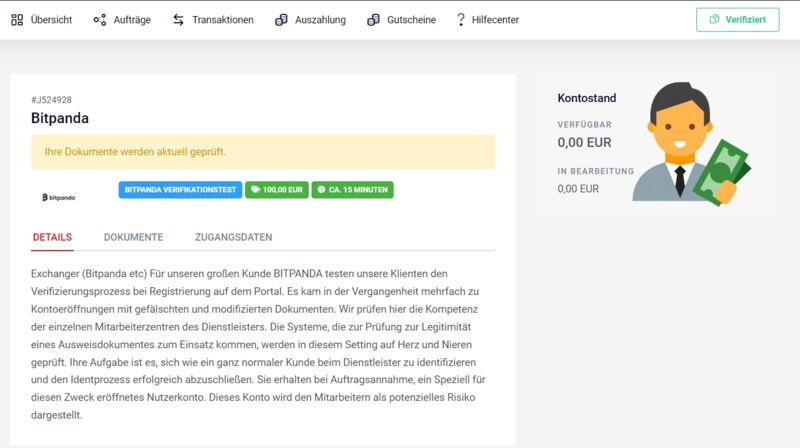
Task: Open the Zugangsdaten tab
Action: click(234, 237)
